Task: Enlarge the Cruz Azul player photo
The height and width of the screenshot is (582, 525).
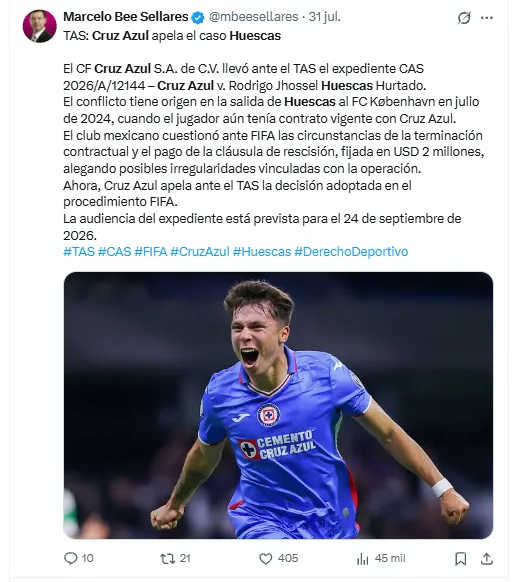Action: coord(278,405)
